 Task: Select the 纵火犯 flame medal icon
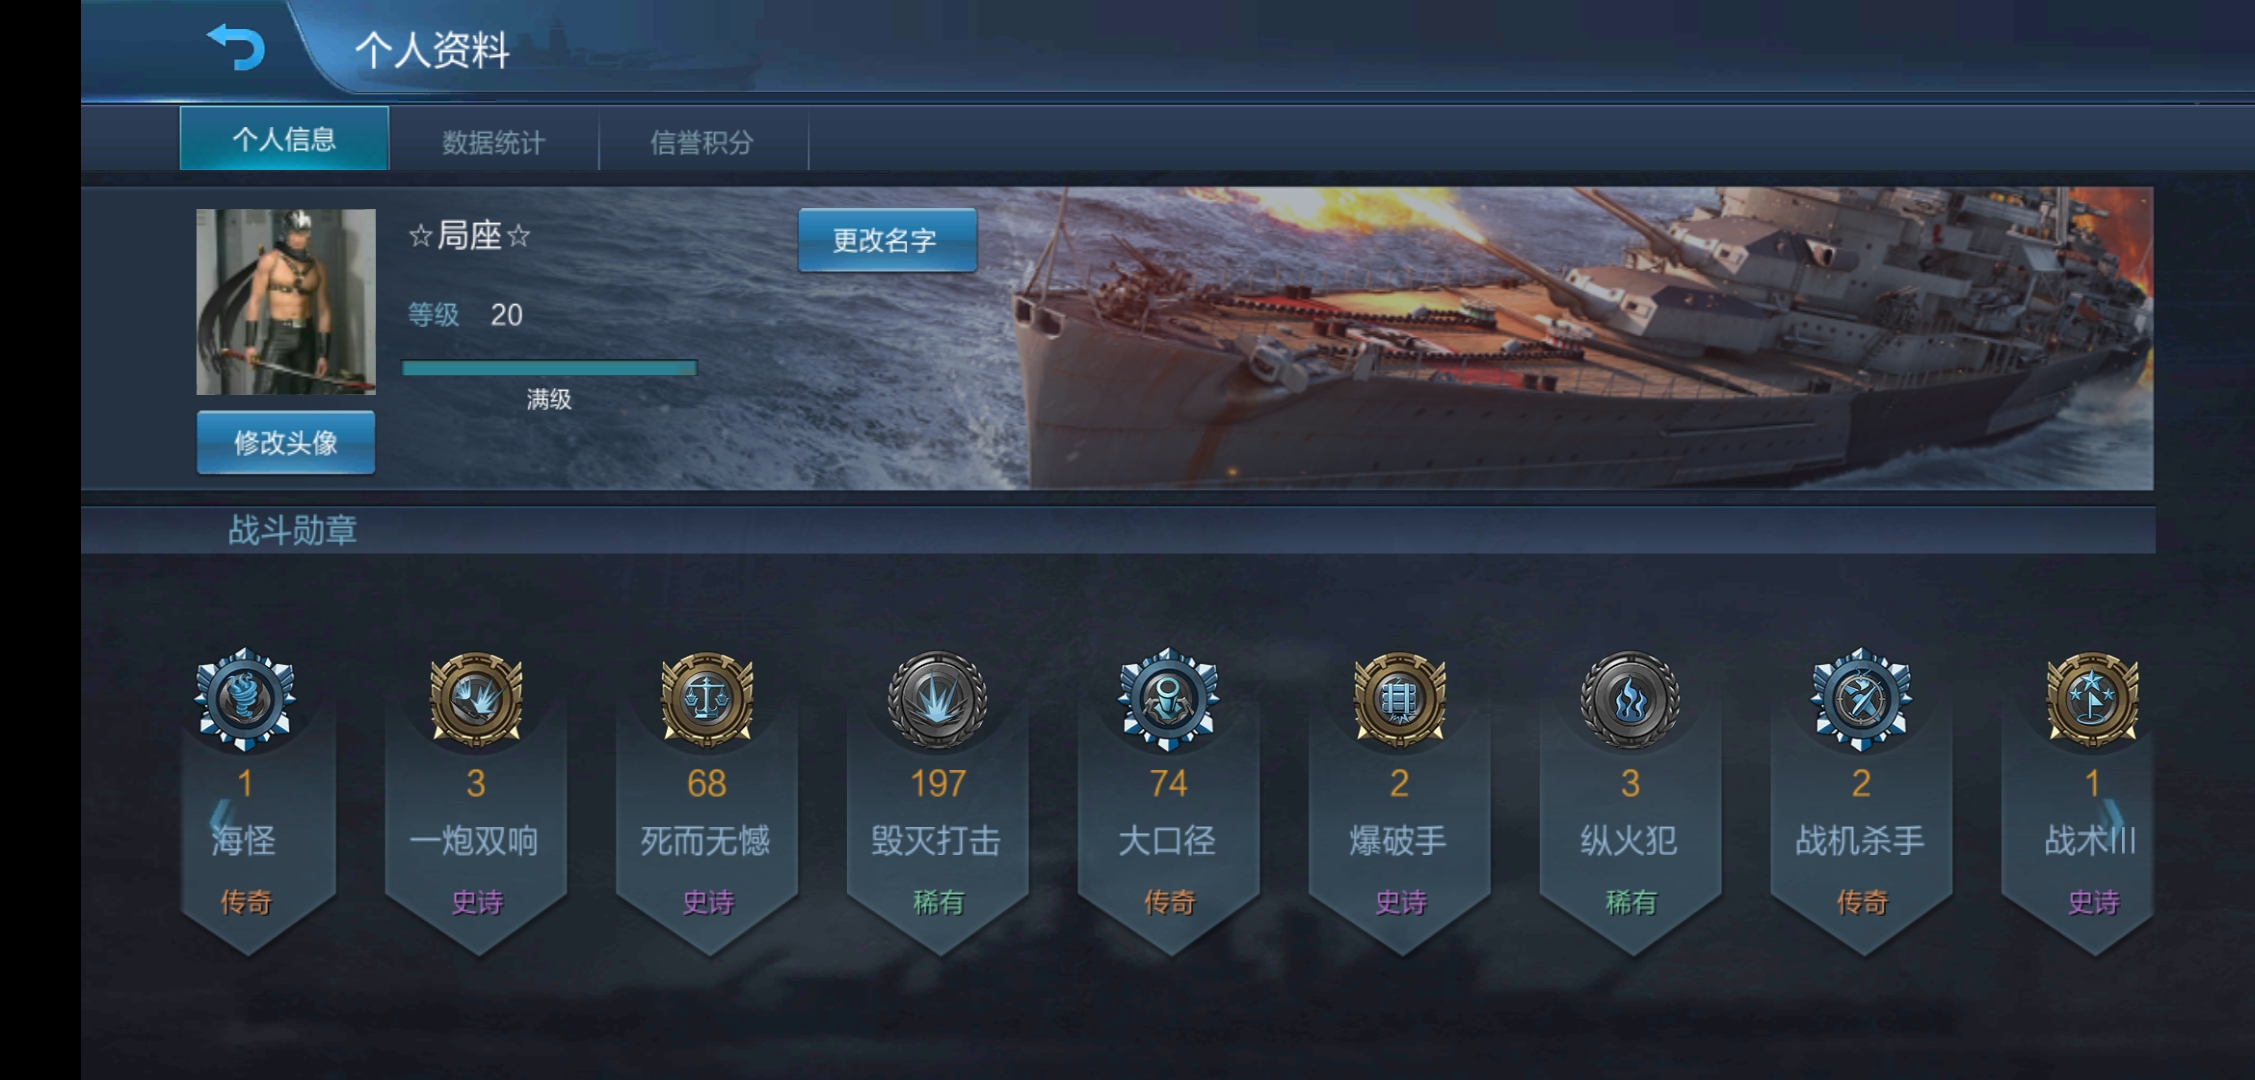pyautogui.click(x=1630, y=699)
